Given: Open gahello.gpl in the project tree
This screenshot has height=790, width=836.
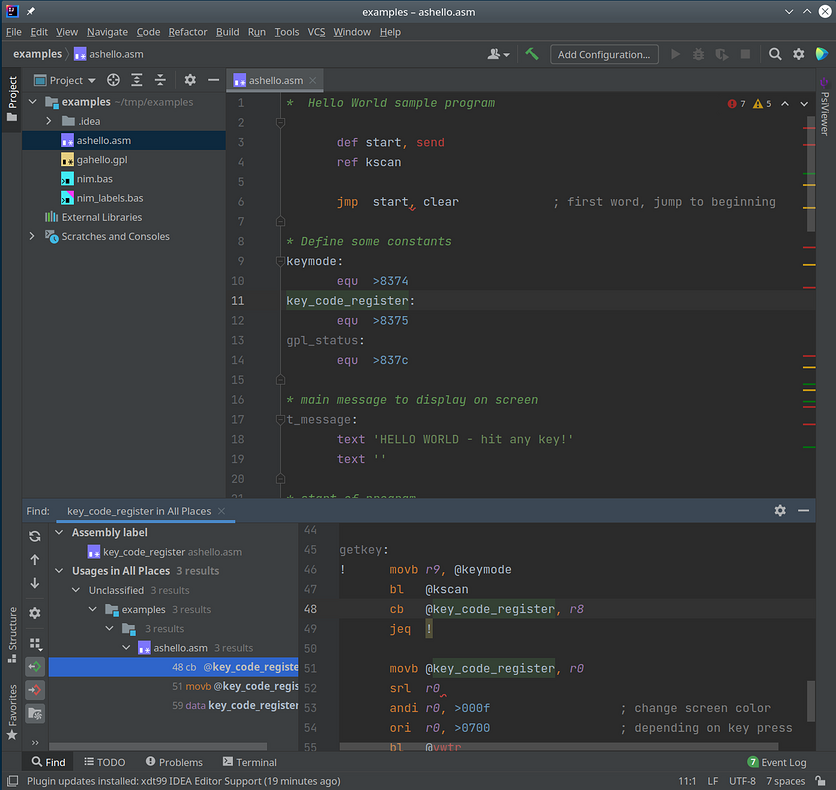Looking at the screenshot, I should (101, 160).
